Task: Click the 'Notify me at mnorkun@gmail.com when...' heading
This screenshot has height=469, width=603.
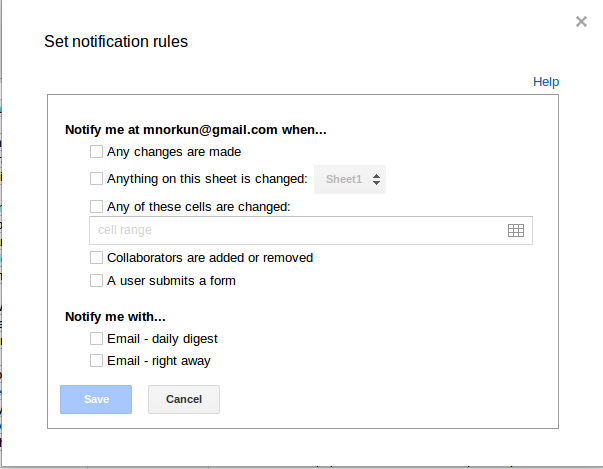Action: [x=196, y=129]
